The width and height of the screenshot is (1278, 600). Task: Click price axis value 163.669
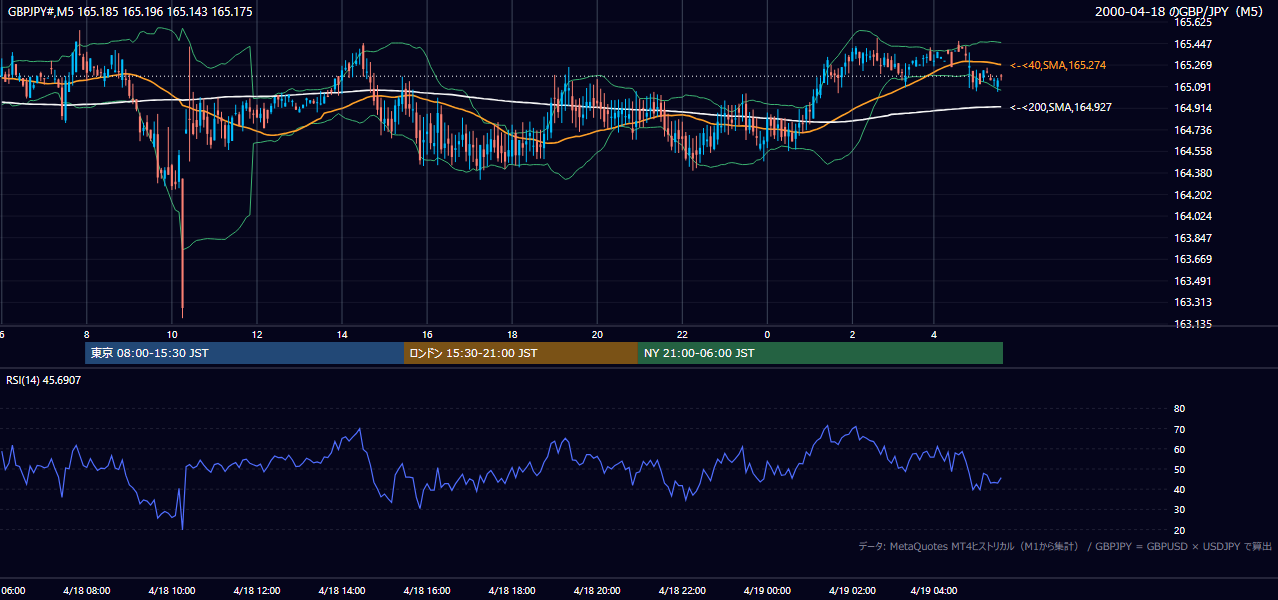click(x=1192, y=259)
